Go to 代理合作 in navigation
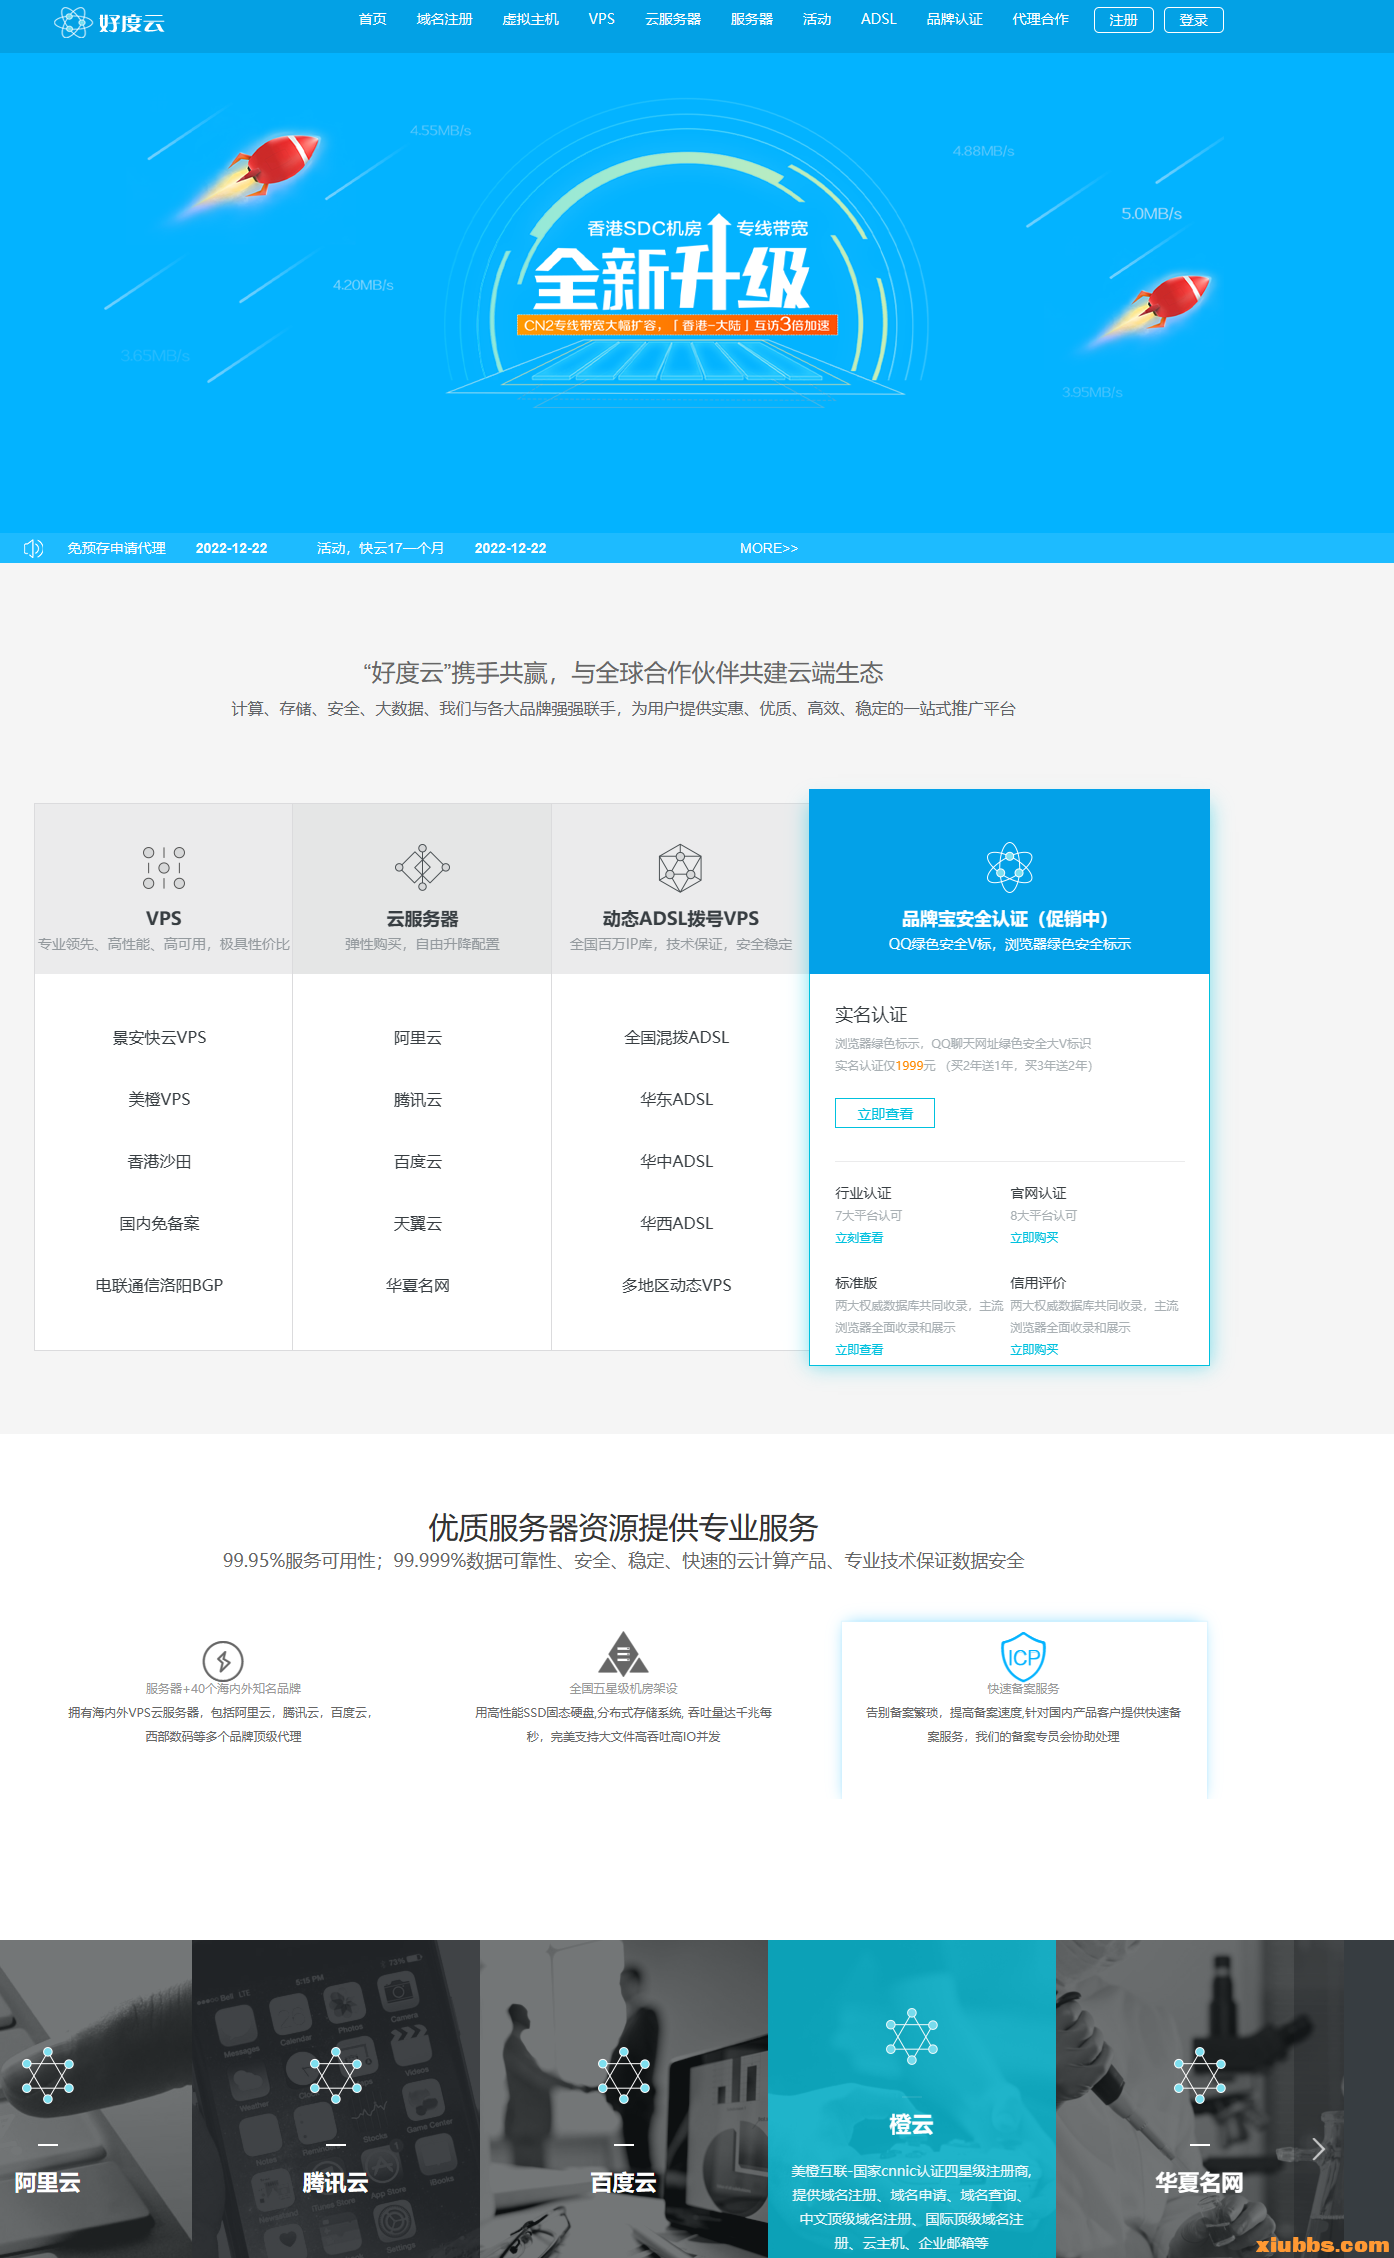The width and height of the screenshot is (1394, 2258). (x=1040, y=19)
